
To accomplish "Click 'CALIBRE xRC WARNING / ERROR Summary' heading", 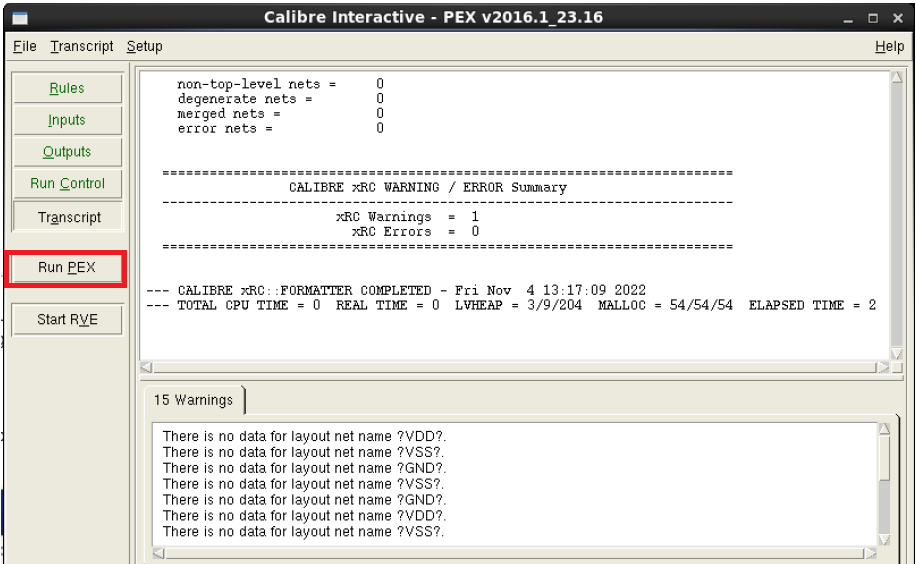I will [428, 188].
